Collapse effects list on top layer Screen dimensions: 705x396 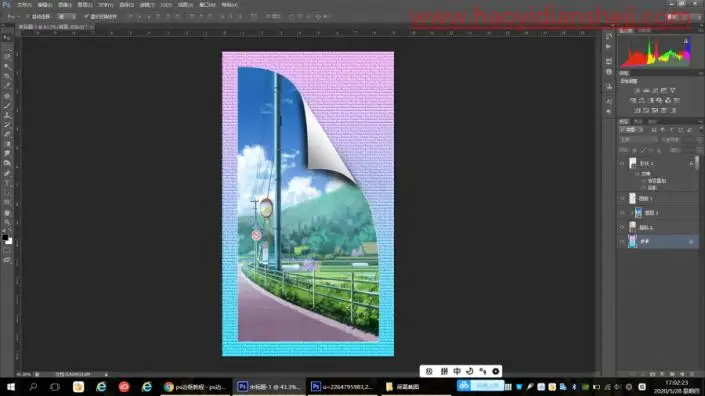692,163
